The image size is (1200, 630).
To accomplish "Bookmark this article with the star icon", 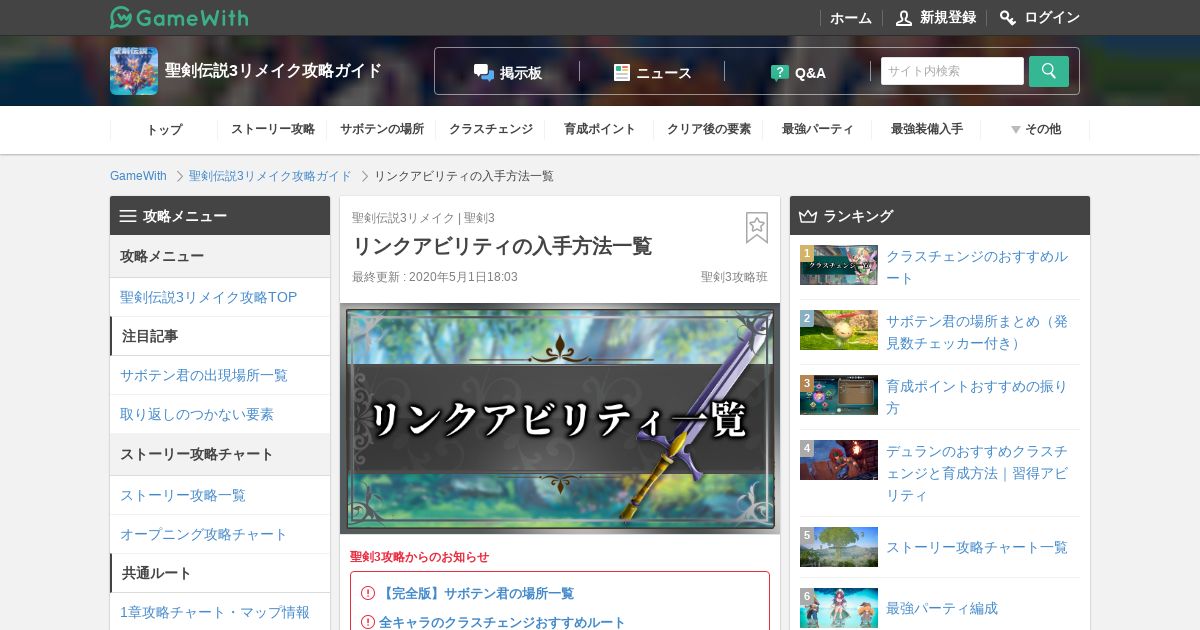I will click(757, 228).
